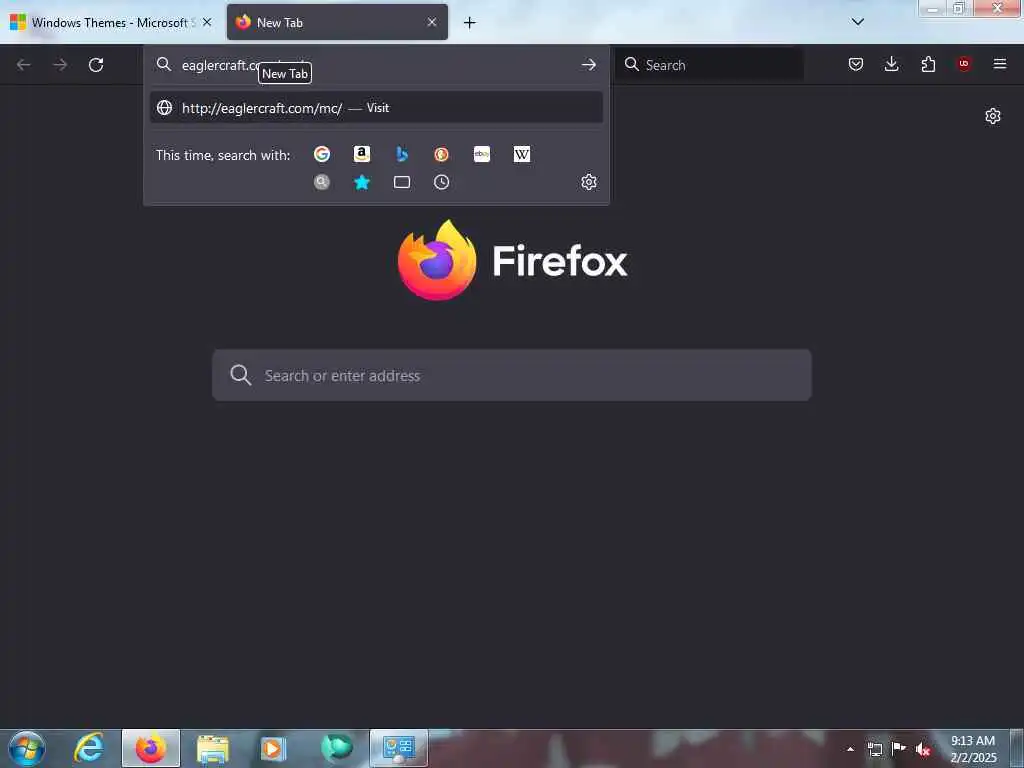Screen dimensions: 1024x768
Task: Open the green chat app in the taskbar
Action: (x=336, y=748)
